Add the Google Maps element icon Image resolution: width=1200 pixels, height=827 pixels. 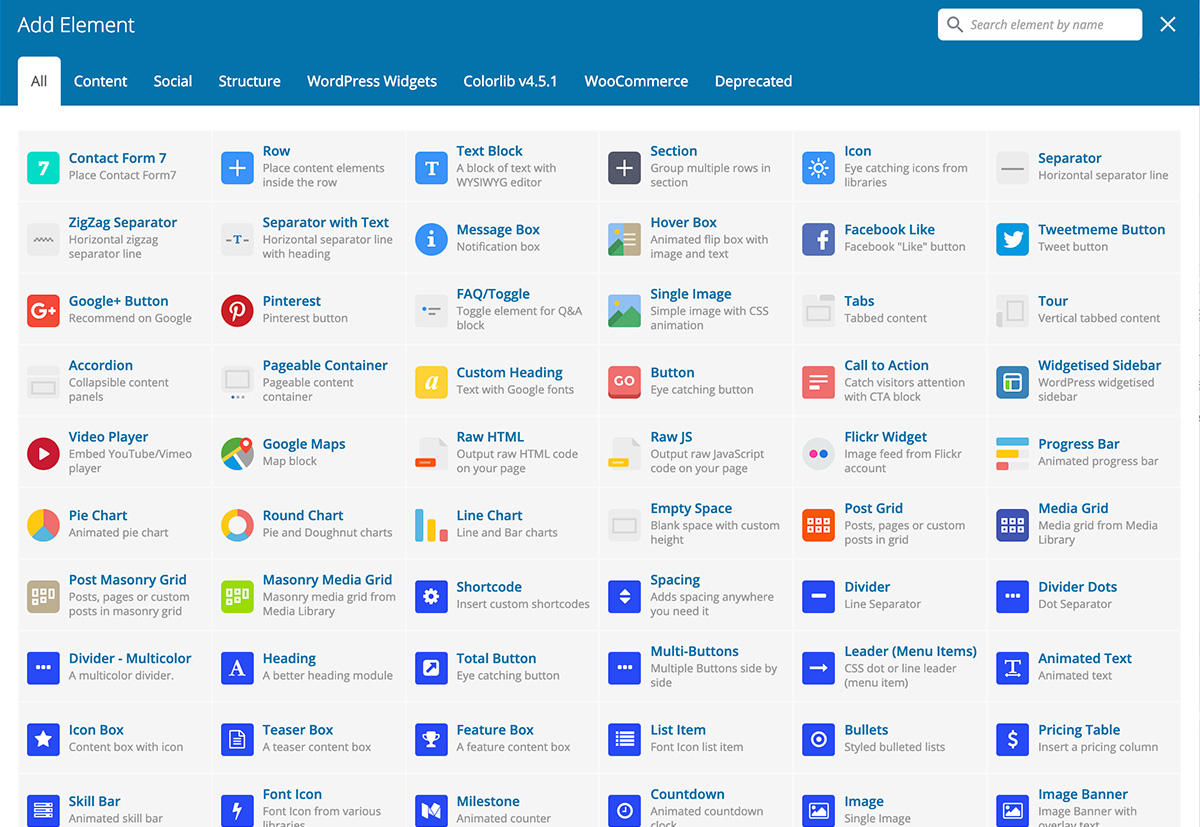pyautogui.click(x=237, y=454)
